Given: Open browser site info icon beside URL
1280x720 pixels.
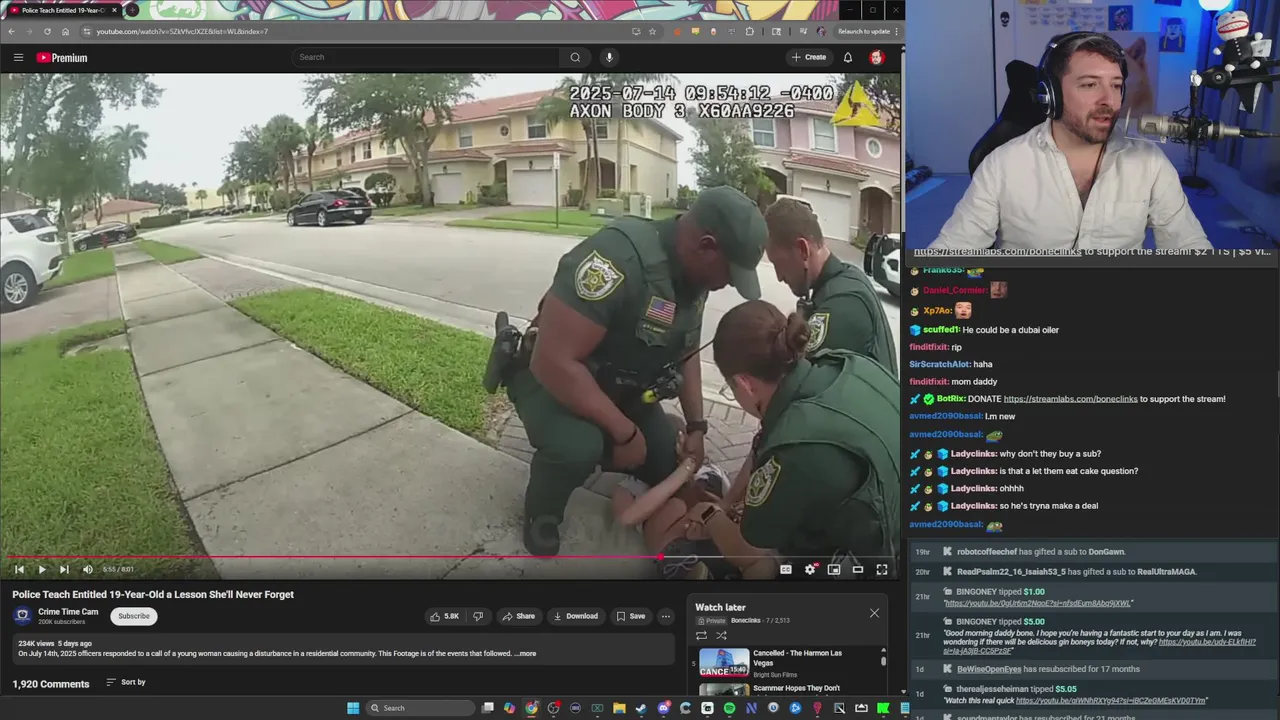Looking at the screenshot, I should click(x=87, y=31).
